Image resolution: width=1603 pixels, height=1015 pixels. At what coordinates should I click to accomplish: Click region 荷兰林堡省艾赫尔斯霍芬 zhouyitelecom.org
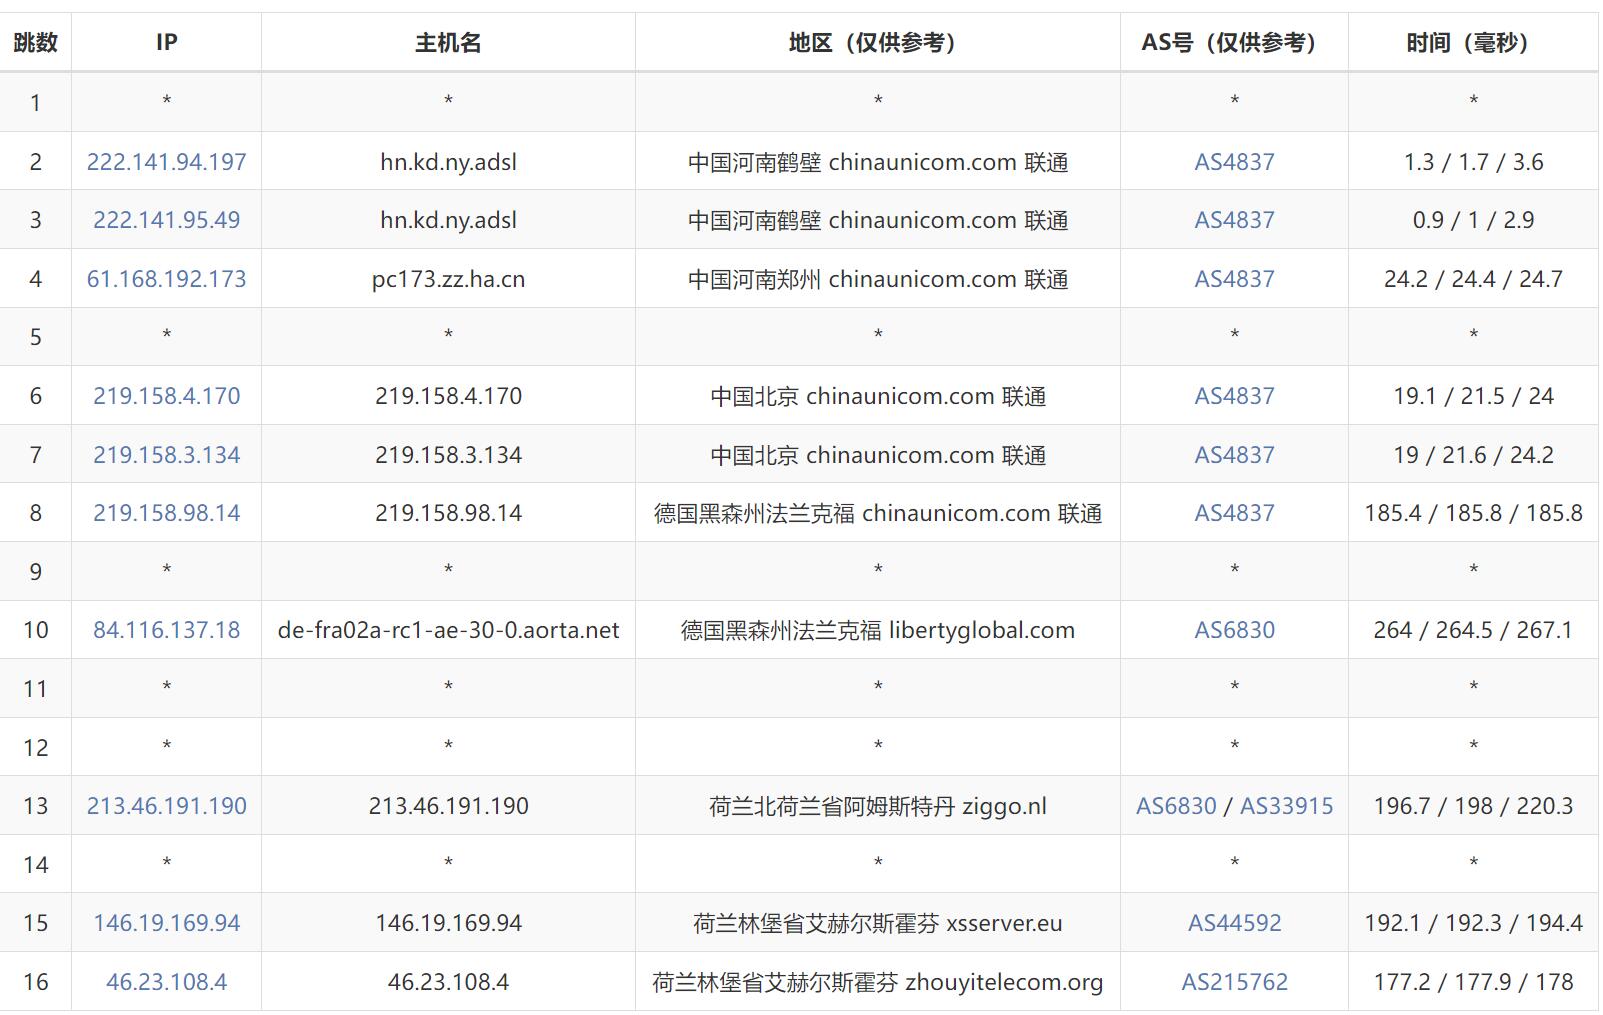pyautogui.click(x=877, y=982)
